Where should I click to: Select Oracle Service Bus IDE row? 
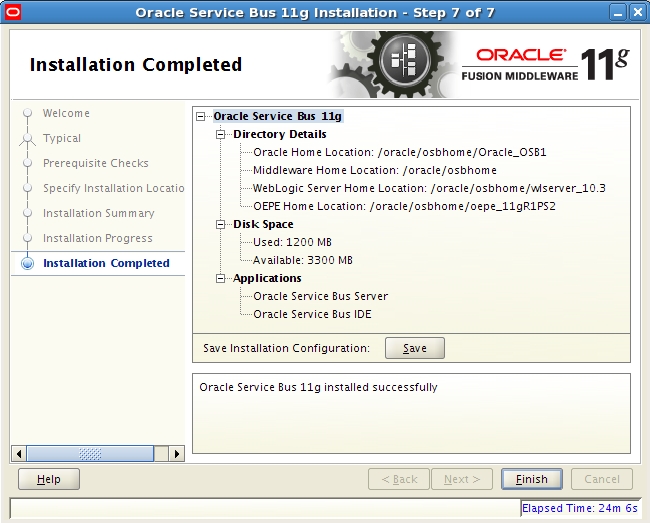pyautogui.click(x=312, y=314)
